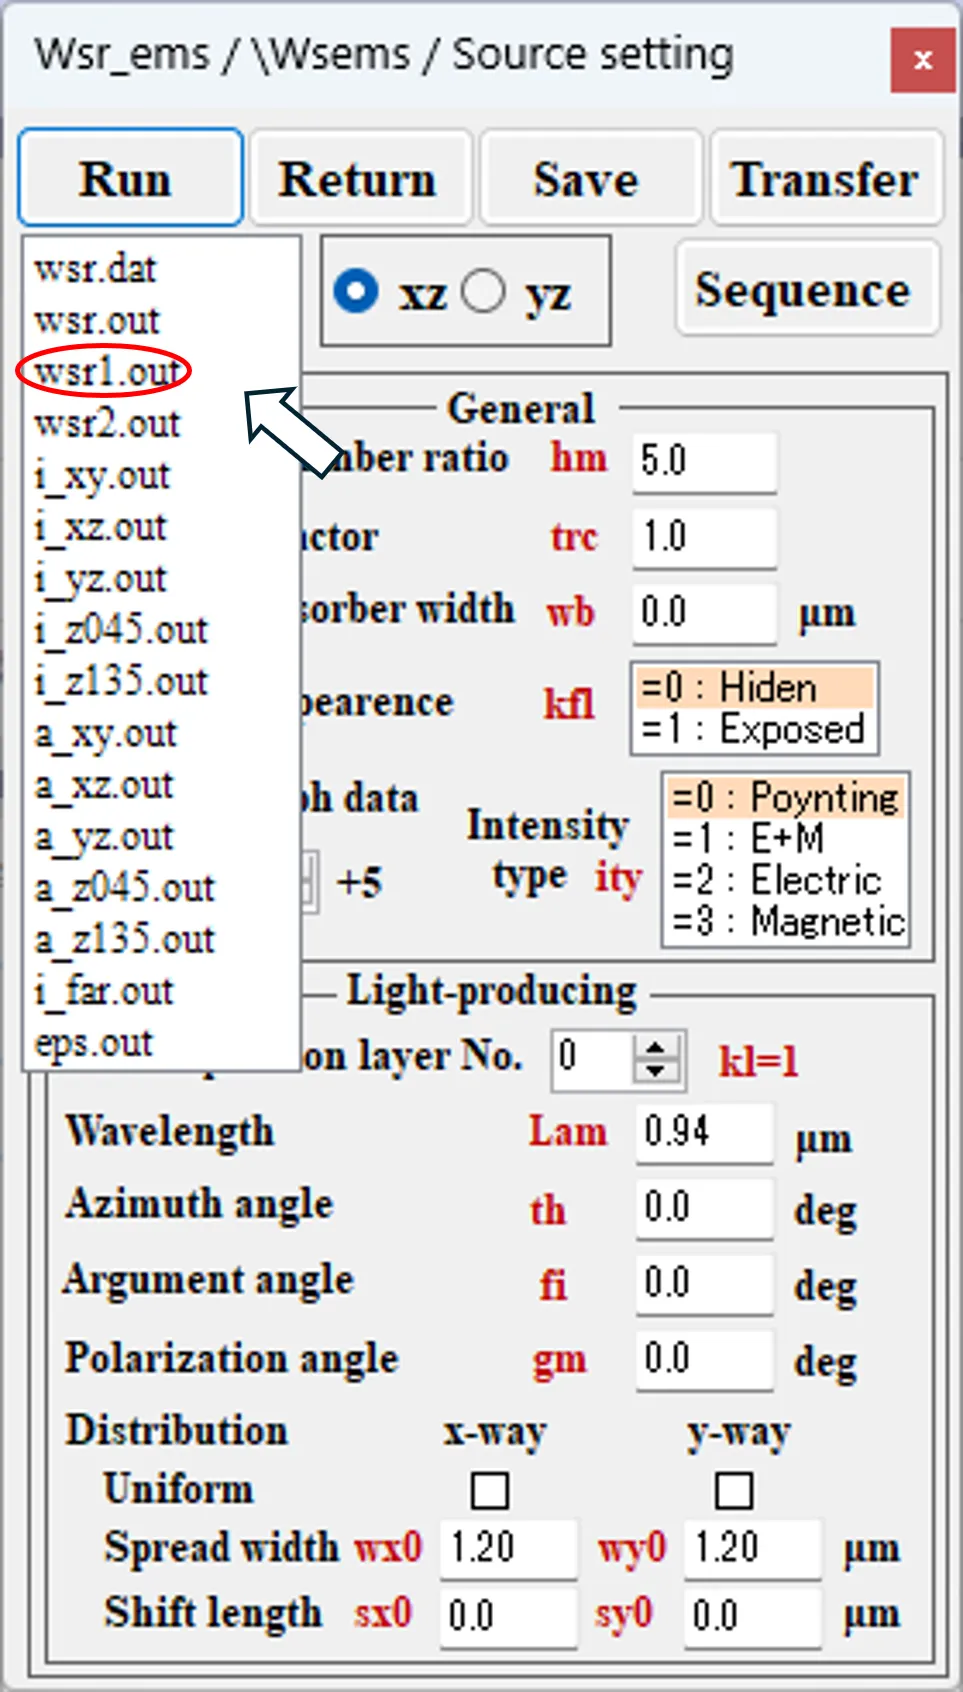Pick a_xy.out from the list
The image size is (963, 1692).
tap(105, 734)
